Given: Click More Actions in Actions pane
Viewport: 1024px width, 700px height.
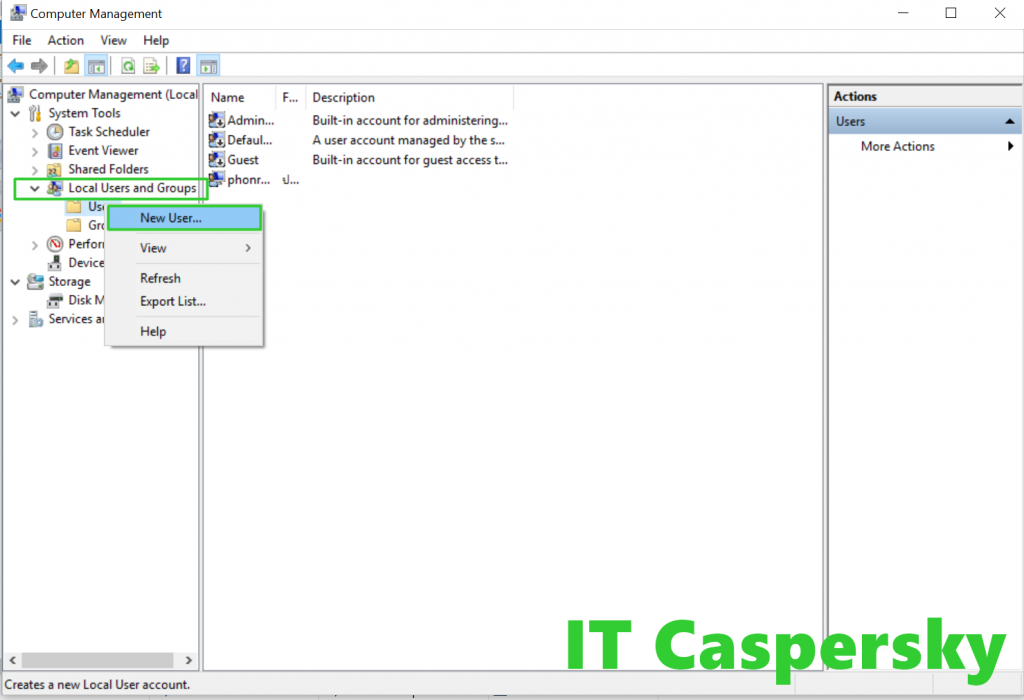Looking at the screenshot, I should (x=897, y=146).
